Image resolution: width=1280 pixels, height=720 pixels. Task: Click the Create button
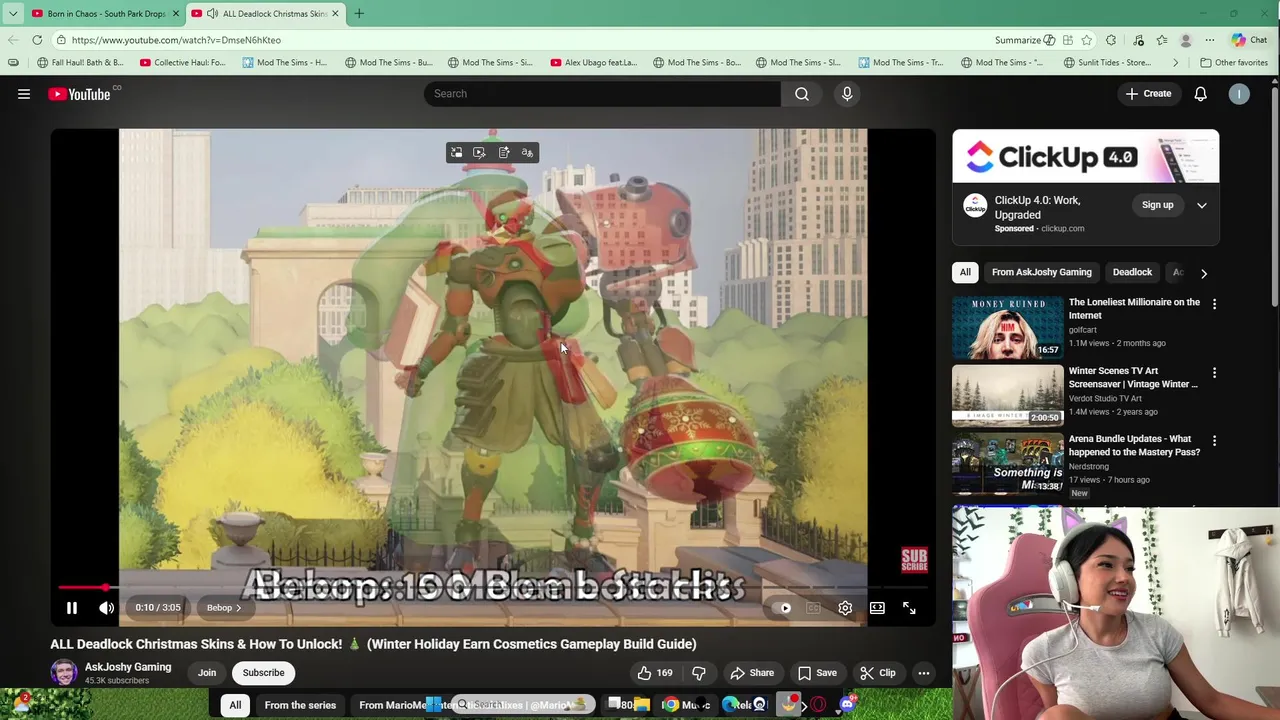pyautogui.click(x=1148, y=94)
